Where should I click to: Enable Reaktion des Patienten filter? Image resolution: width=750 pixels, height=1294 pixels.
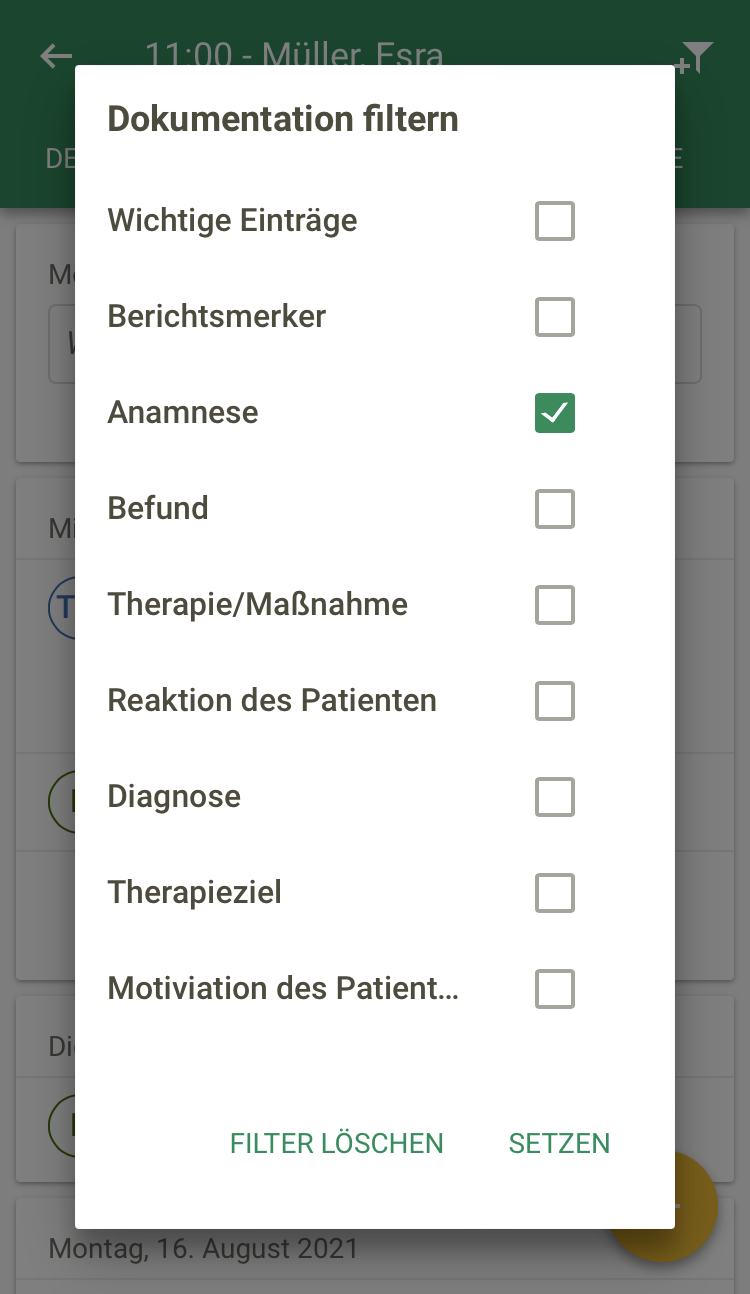click(x=554, y=701)
